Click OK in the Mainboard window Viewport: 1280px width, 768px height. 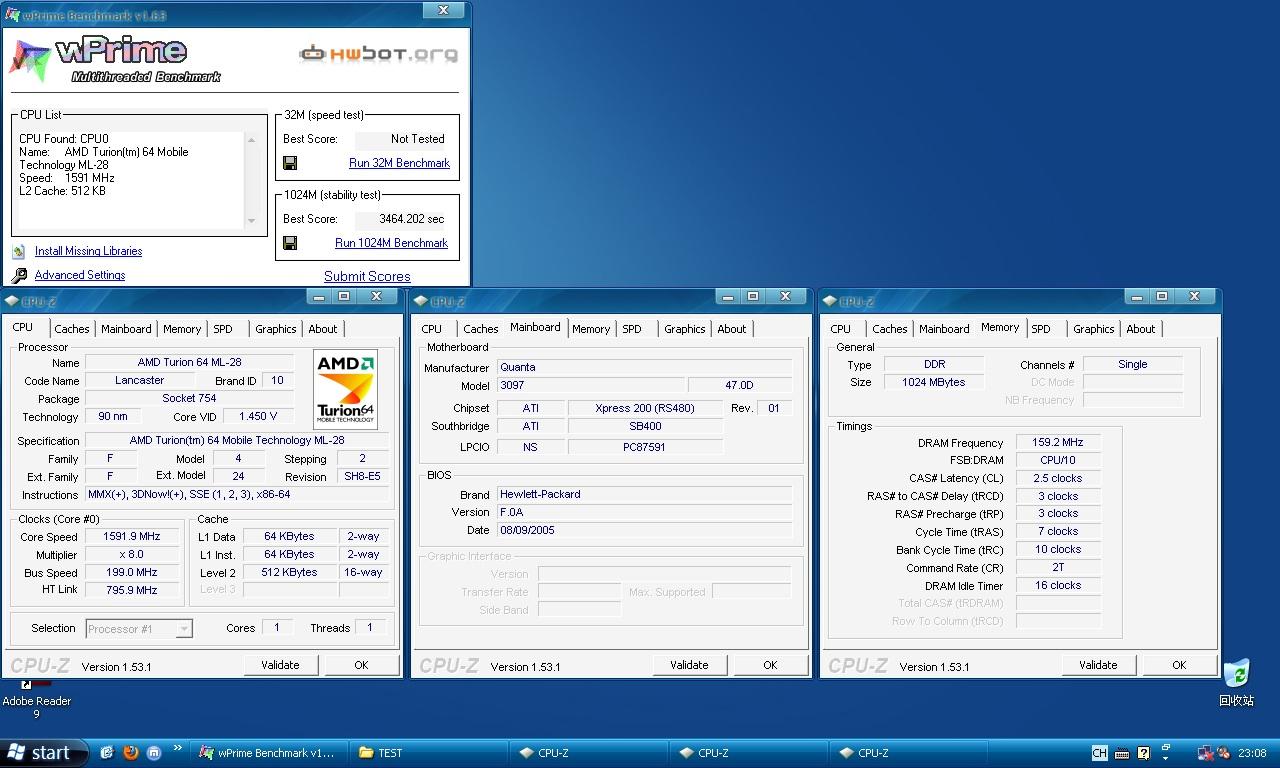pos(770,665)
